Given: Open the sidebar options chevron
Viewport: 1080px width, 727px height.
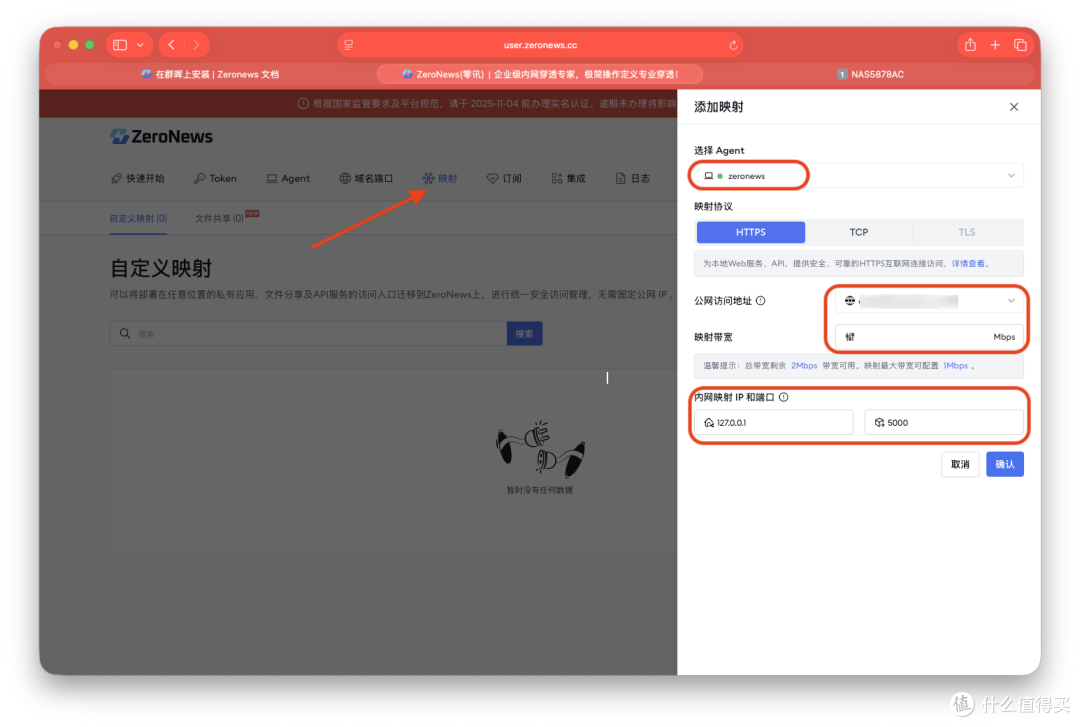Looking at the screenshot, I should point(141,45).
